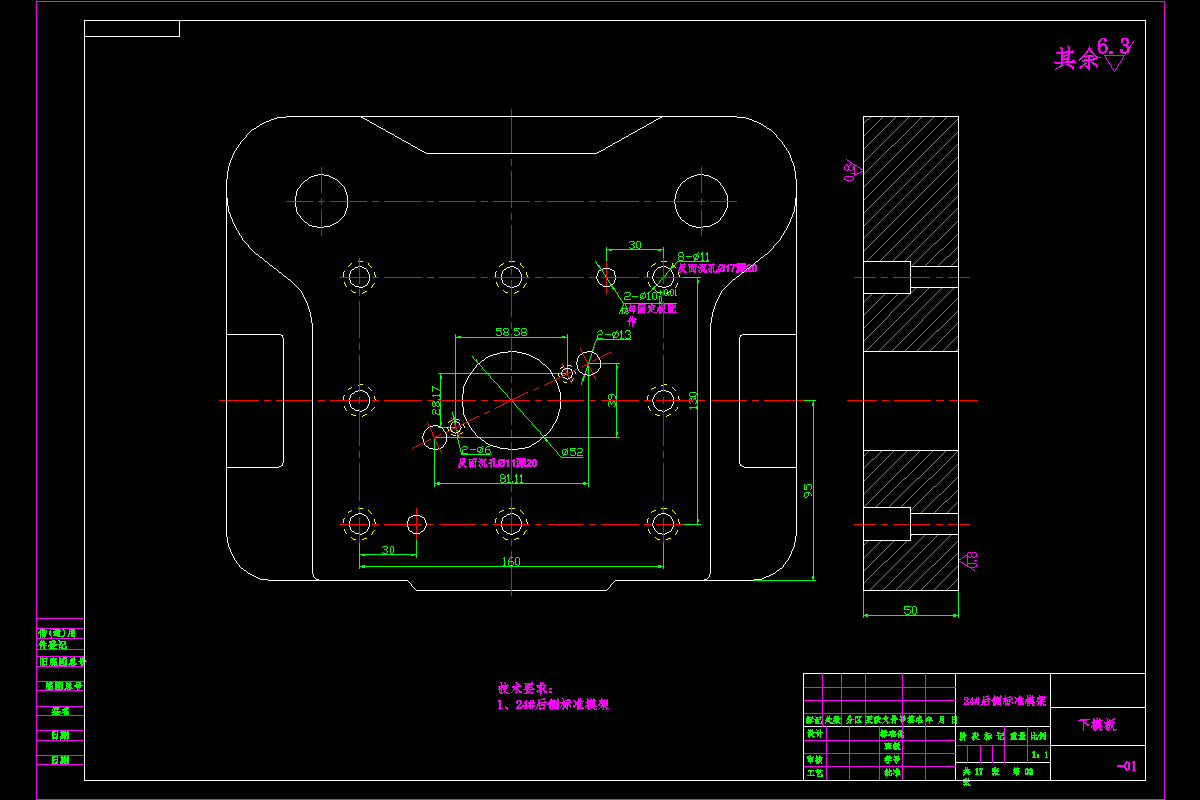Click the large ø52 center circle

pos(511,400)
